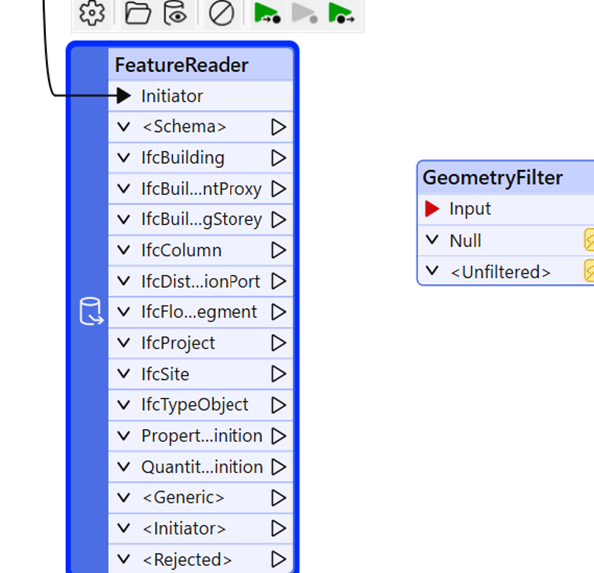
Task: Expand the Null port on GeometryFilter
Action: tap(432, 239)
